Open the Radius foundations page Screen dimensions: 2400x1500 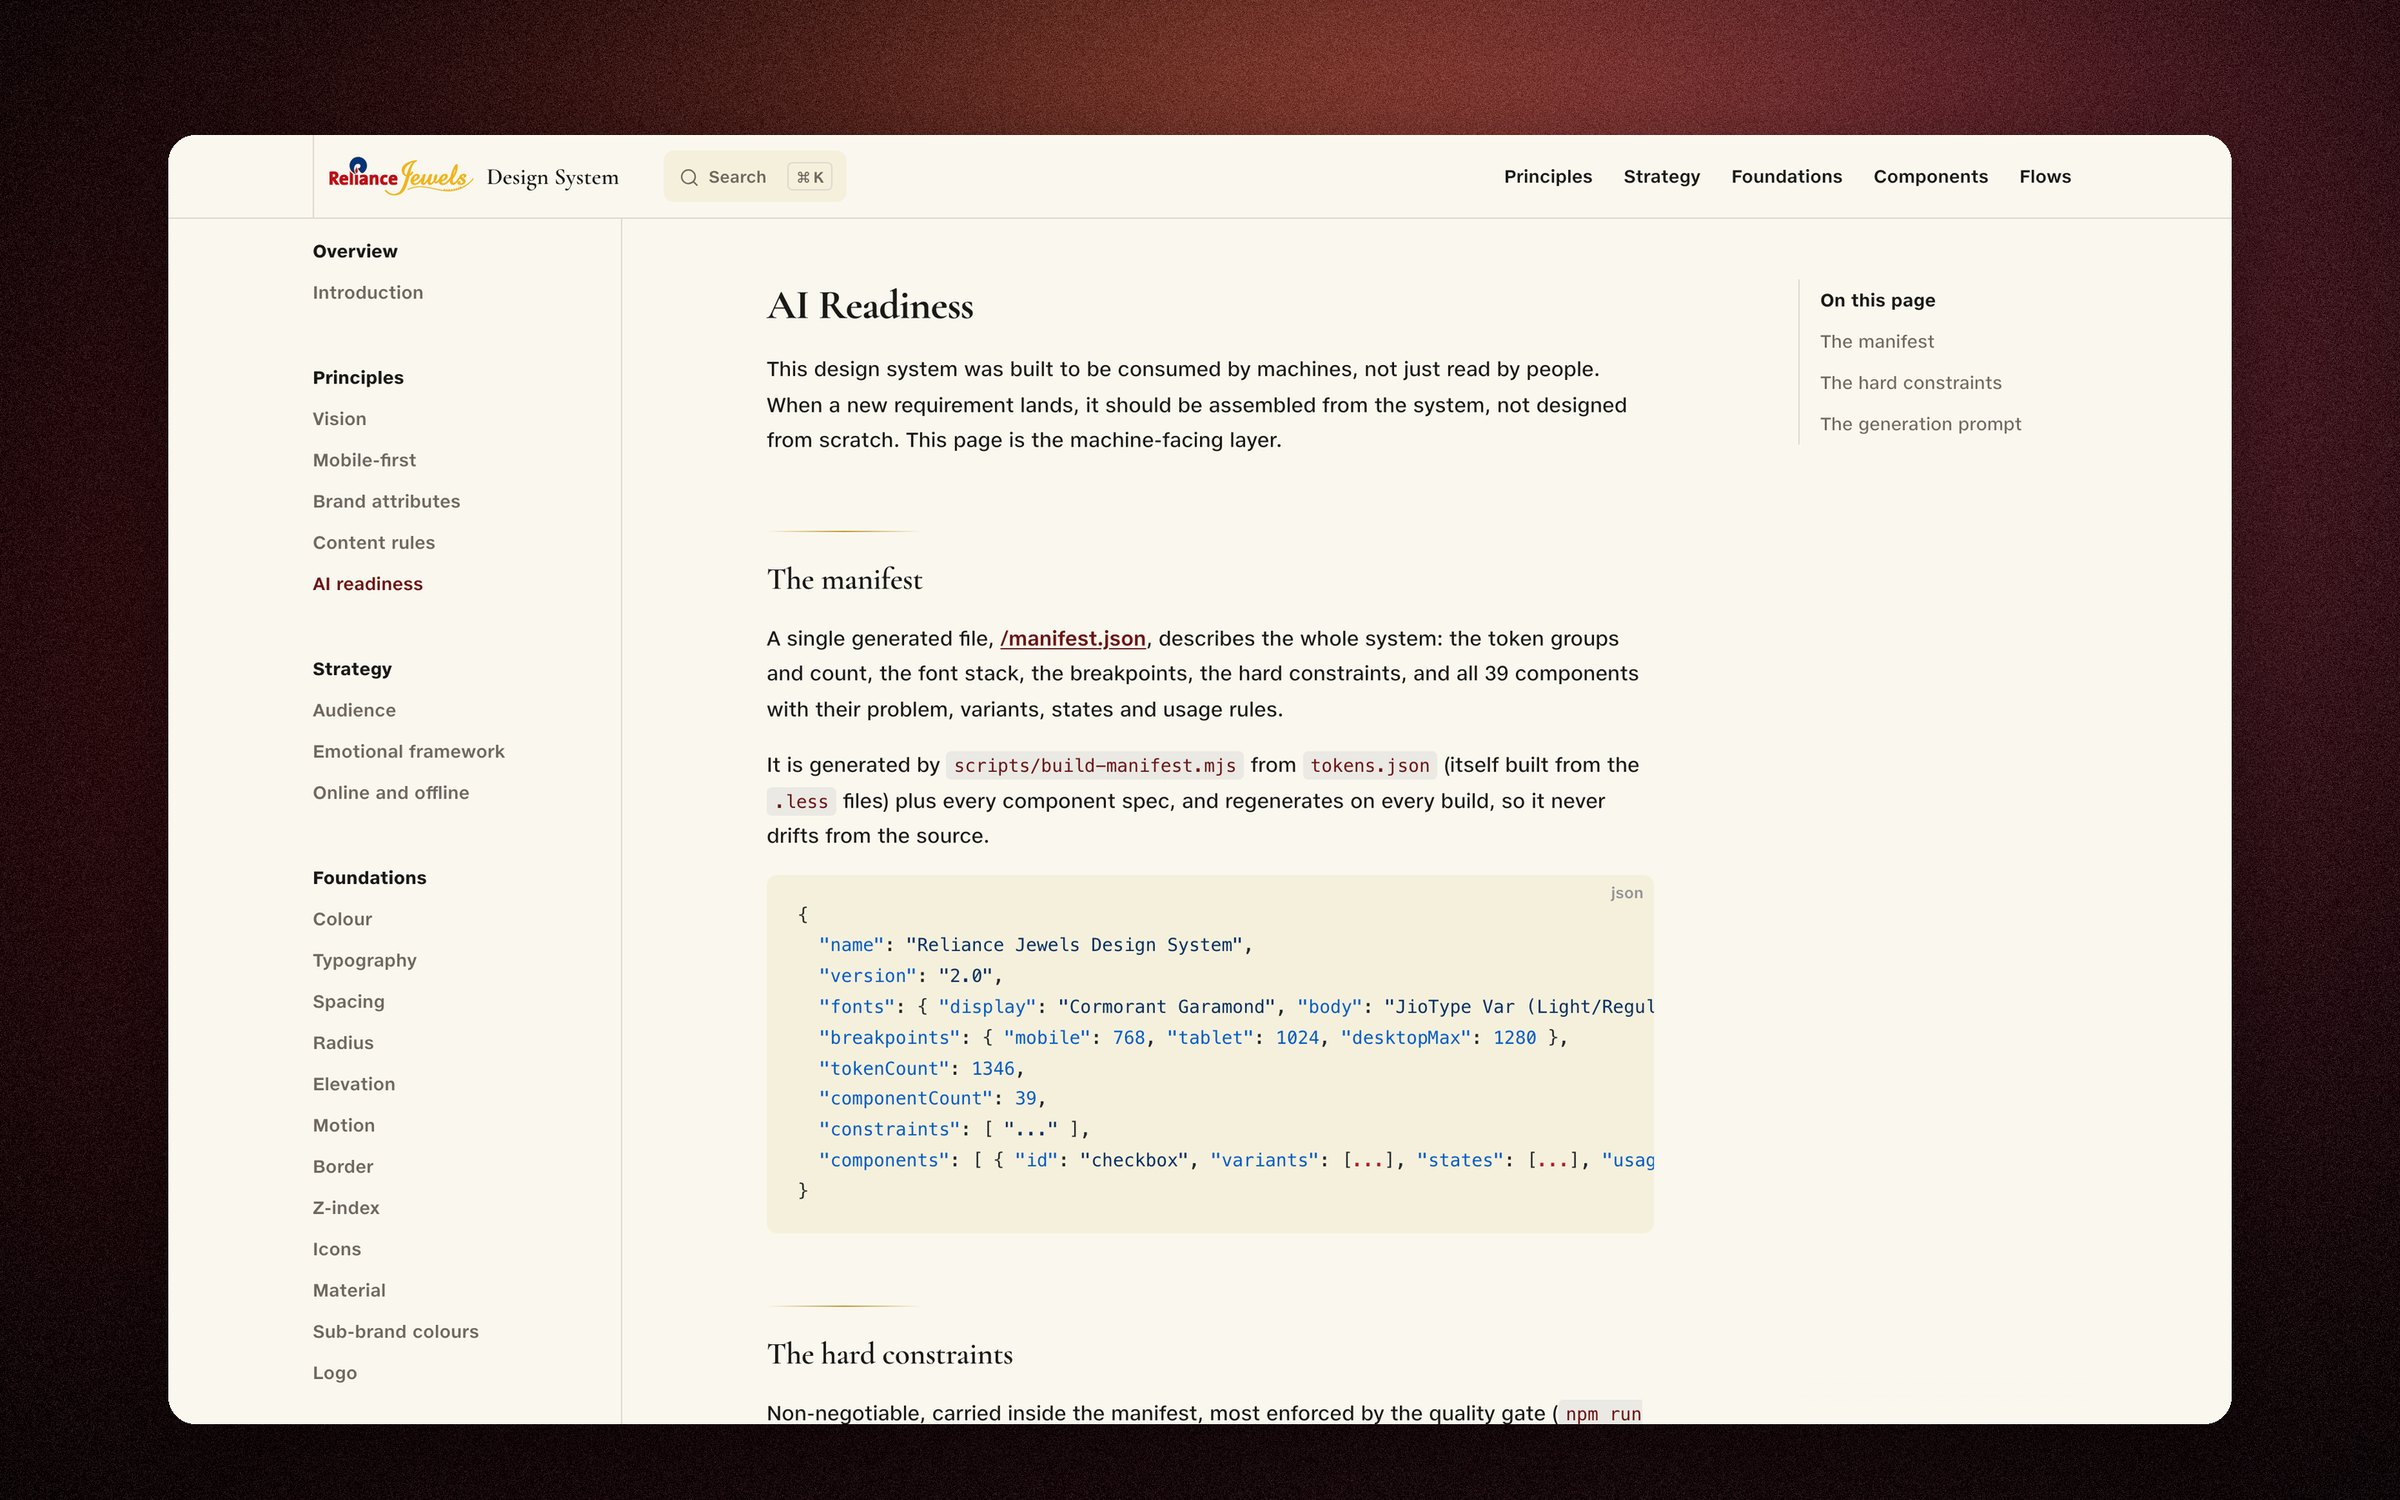tap(343, 1042)
